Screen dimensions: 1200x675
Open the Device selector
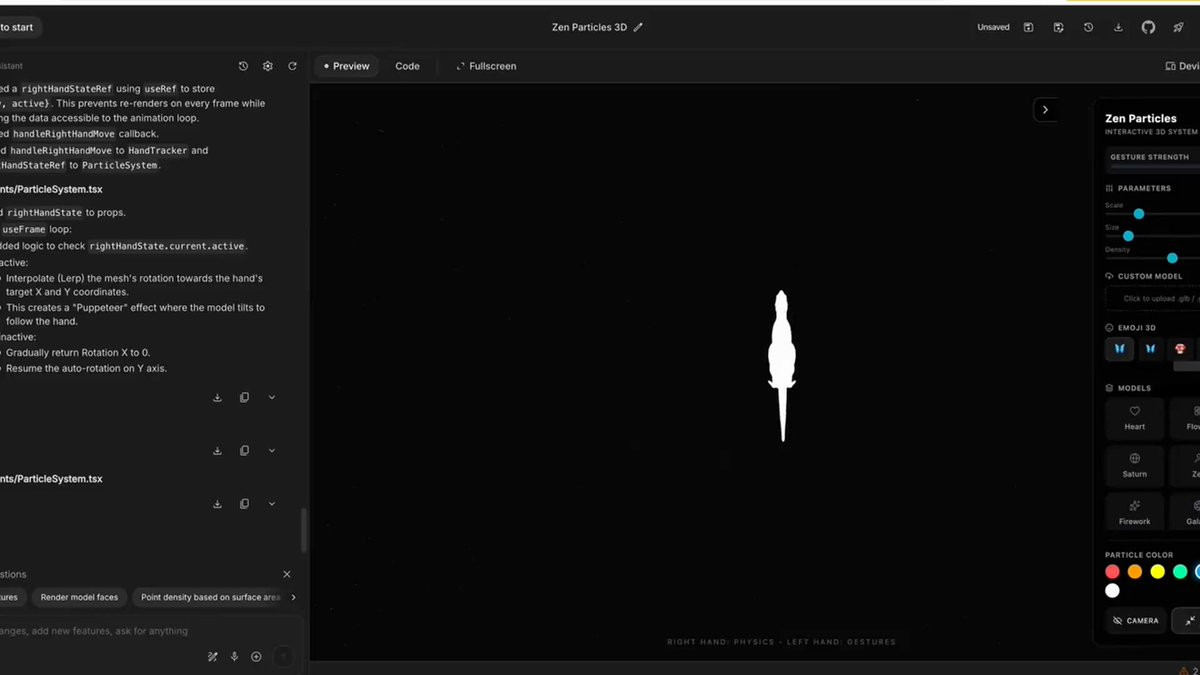1182,66
